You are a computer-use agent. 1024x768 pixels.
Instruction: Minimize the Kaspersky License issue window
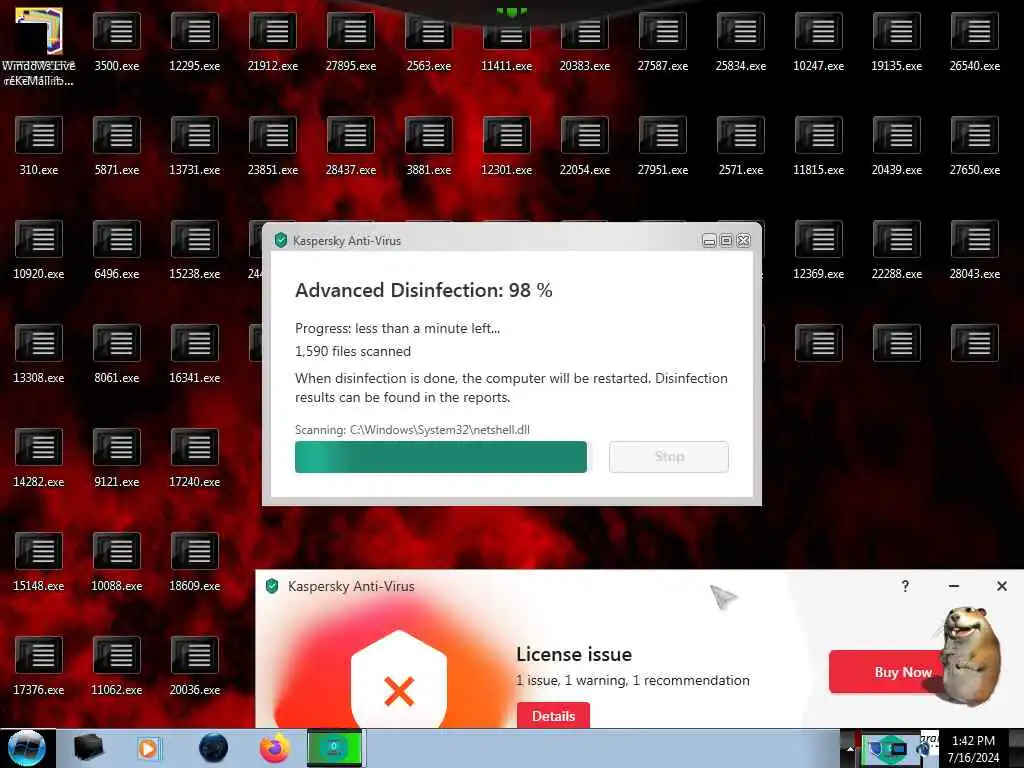pos(953,586)
